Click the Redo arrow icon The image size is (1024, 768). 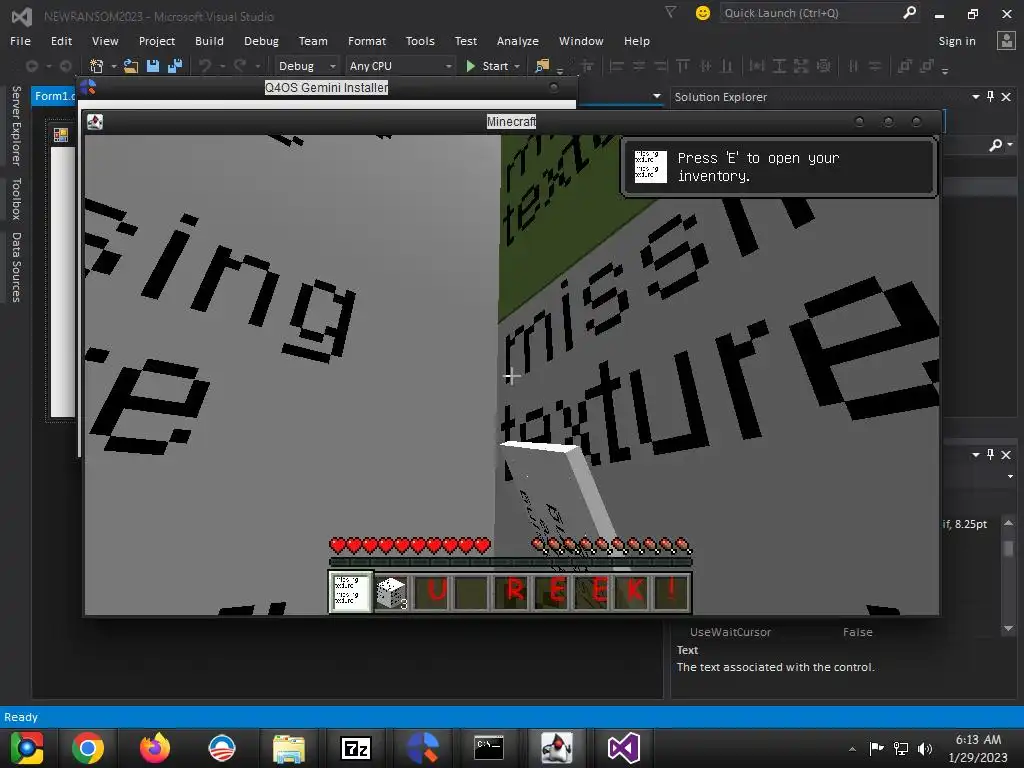pyautogui.click(x=240, y=66)
